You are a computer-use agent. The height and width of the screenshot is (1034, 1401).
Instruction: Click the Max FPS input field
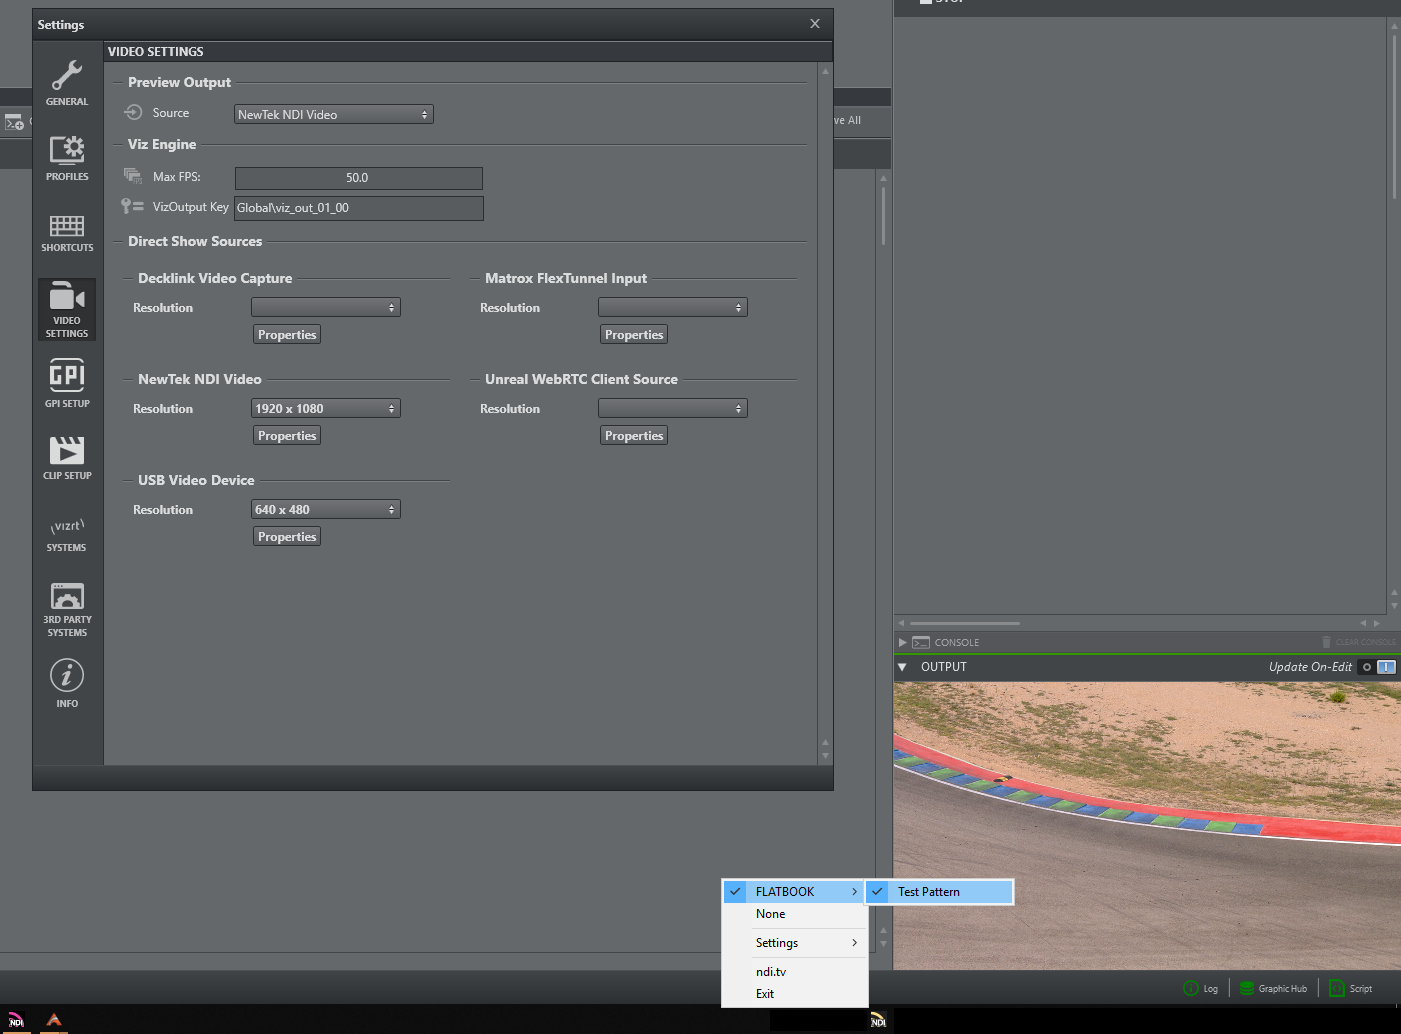click(x=358, y=178)
